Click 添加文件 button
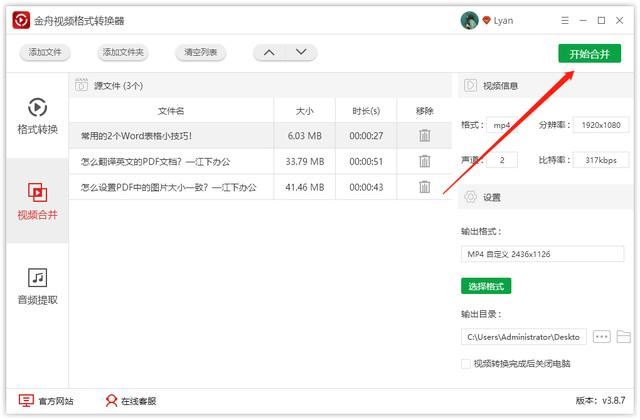Image resolution: width=640 pixels, height=420 pixels. coord(45,52)
